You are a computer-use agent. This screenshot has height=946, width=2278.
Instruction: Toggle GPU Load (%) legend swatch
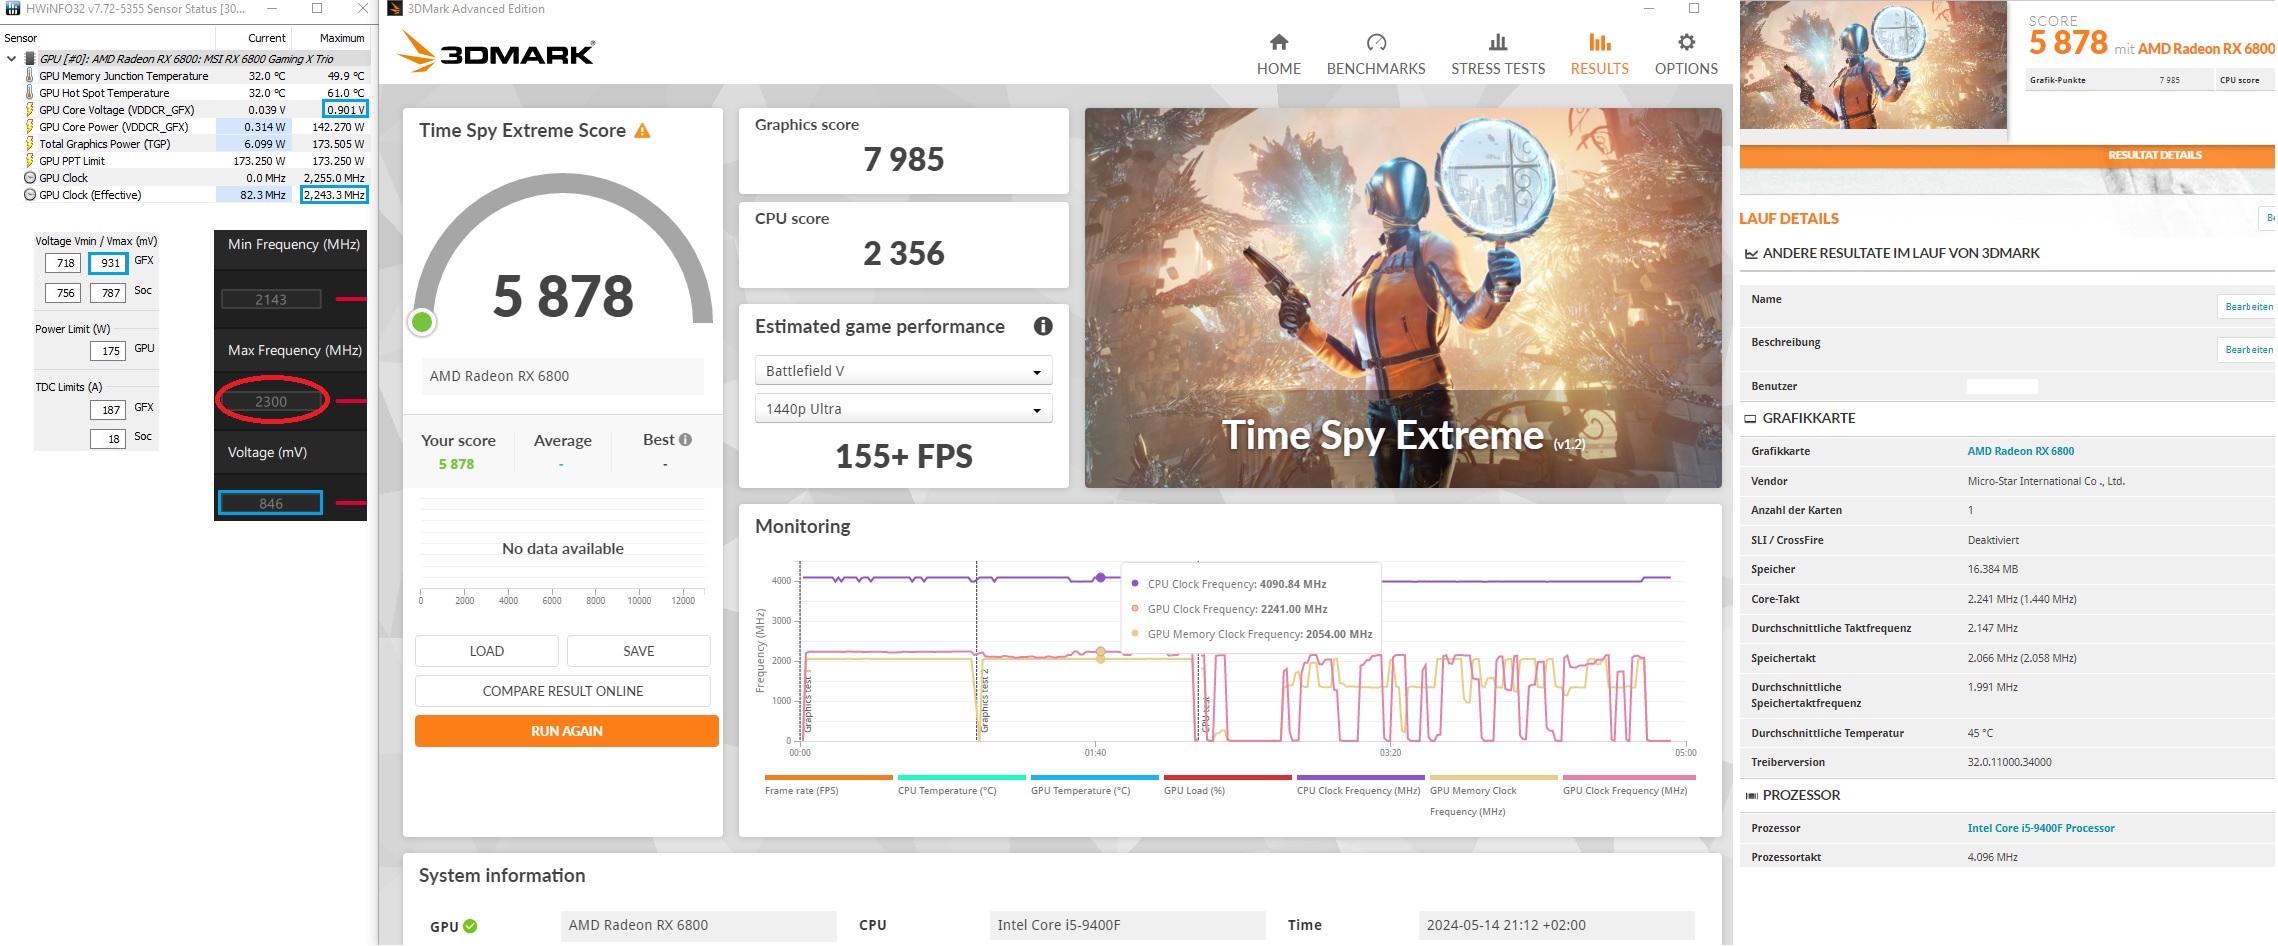1227,777
